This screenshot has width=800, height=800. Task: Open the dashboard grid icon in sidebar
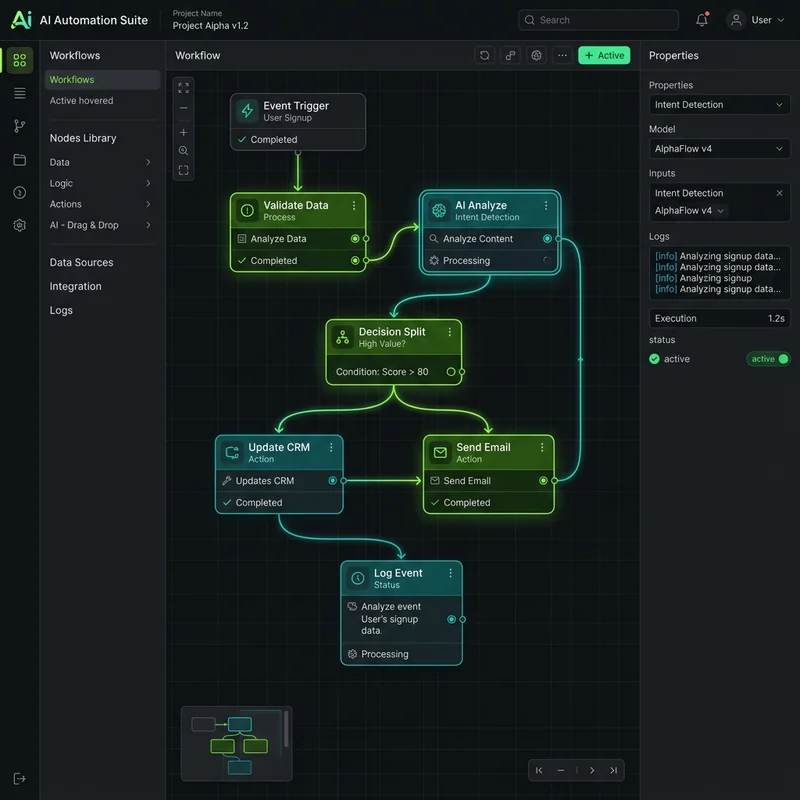[x=19, y=60]
